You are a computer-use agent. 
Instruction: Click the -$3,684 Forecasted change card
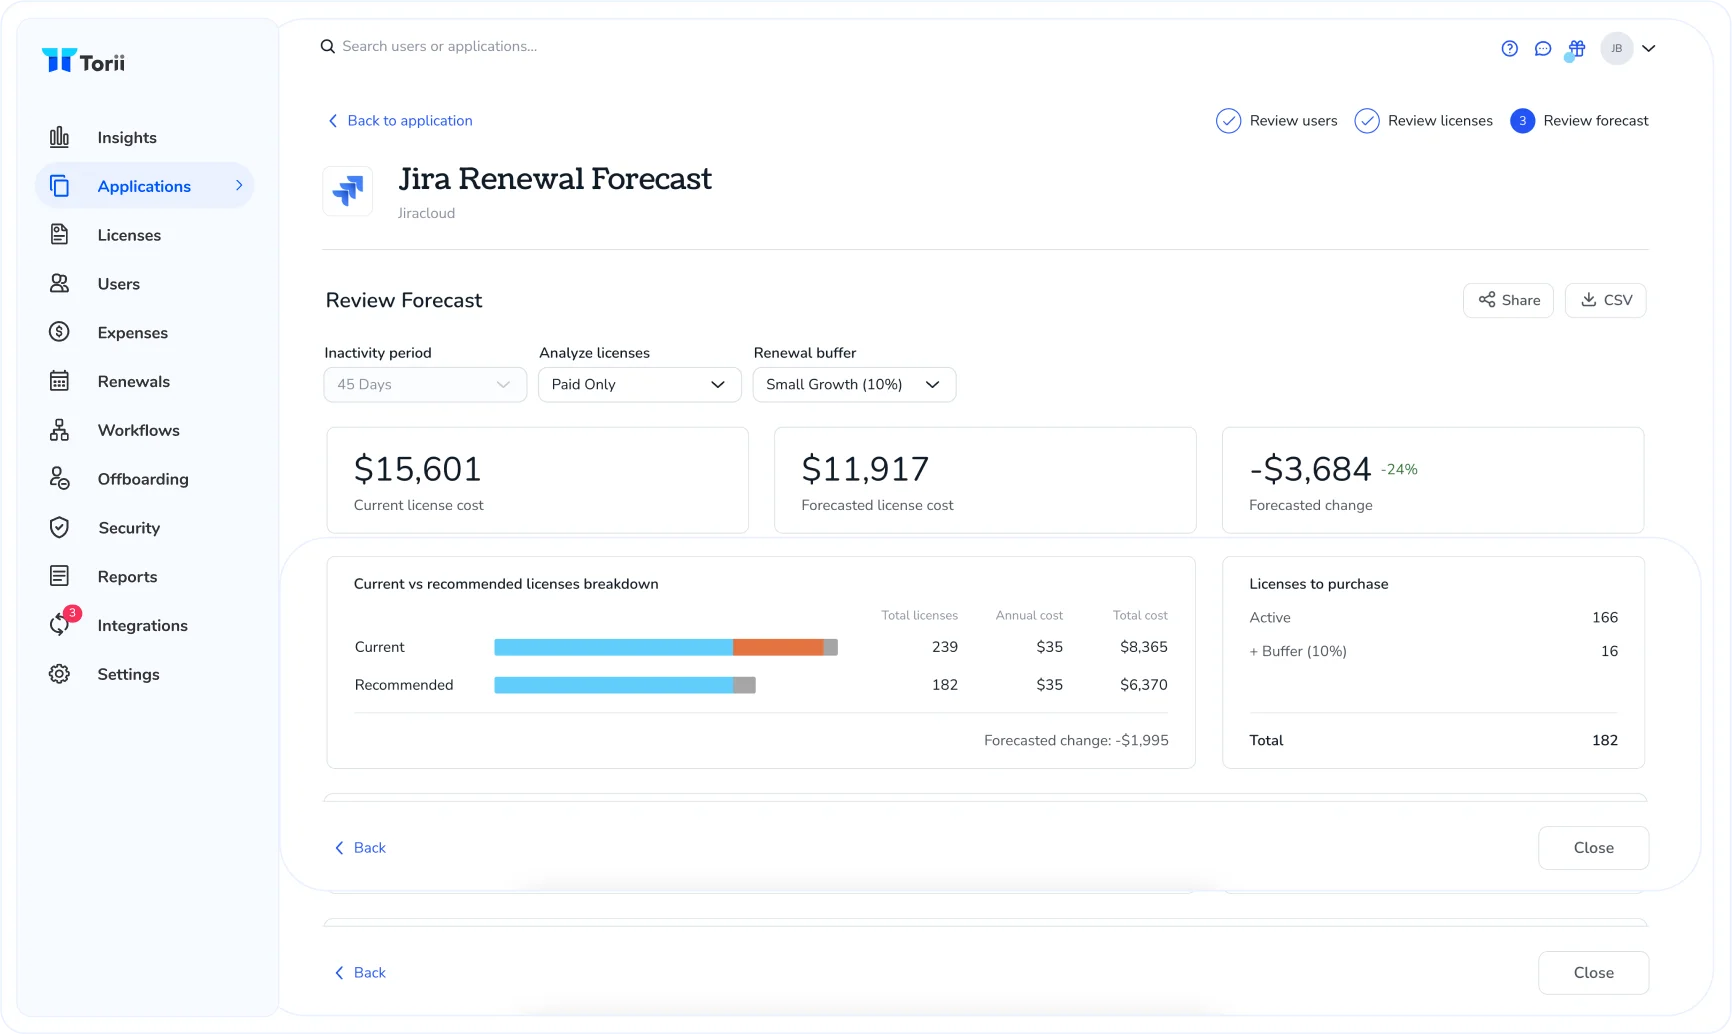(1433, 480)
